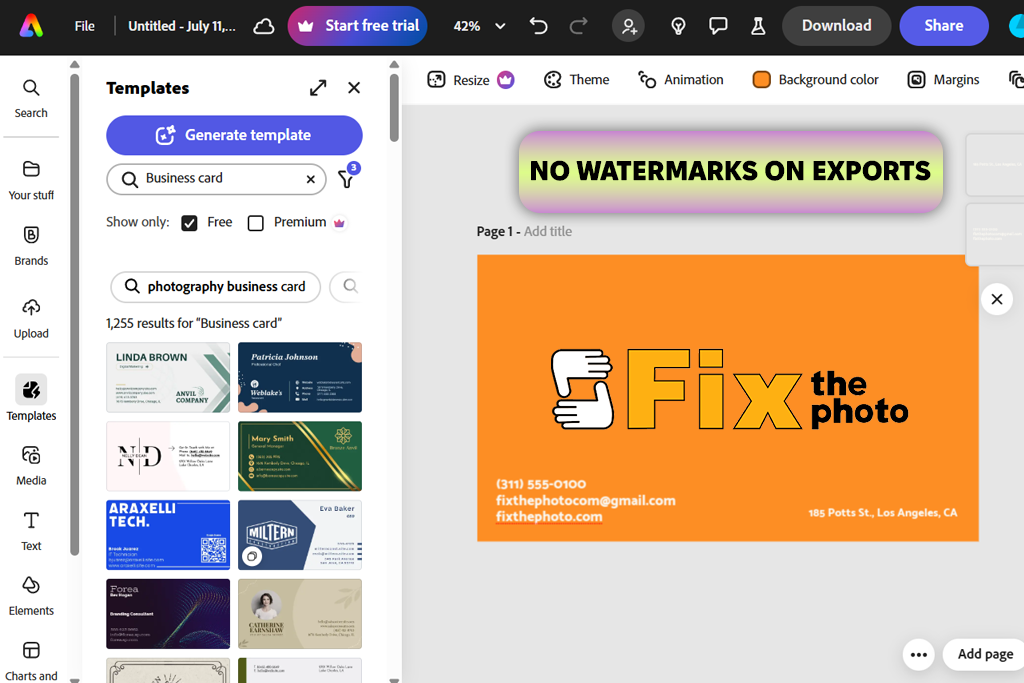Open the template filters icon
1024x683 pixels.
click(x=346, y=178)
